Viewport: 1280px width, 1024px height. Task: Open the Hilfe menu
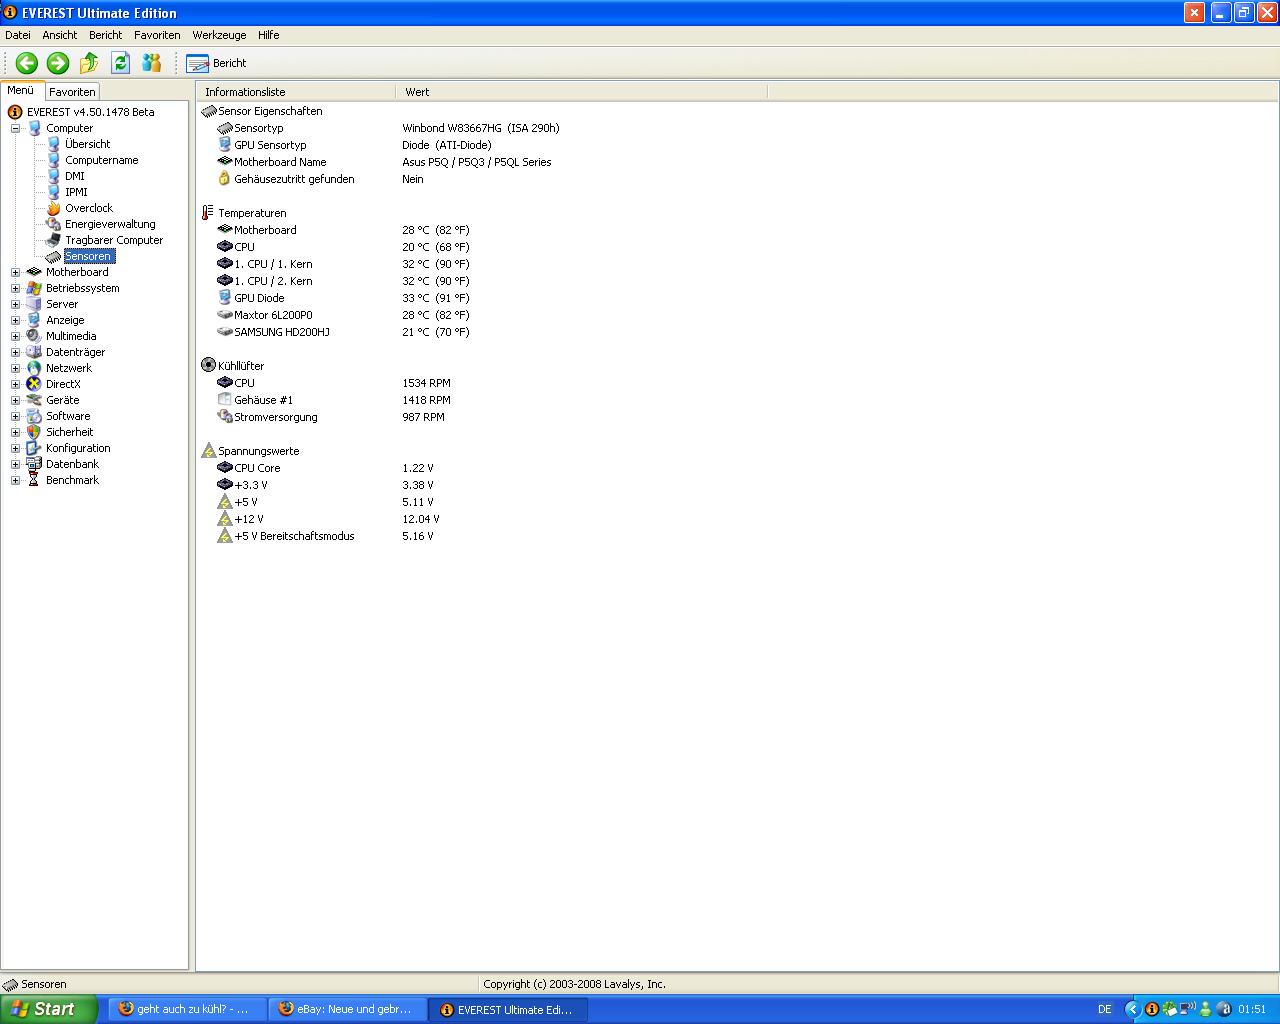[x=269, y=35]
